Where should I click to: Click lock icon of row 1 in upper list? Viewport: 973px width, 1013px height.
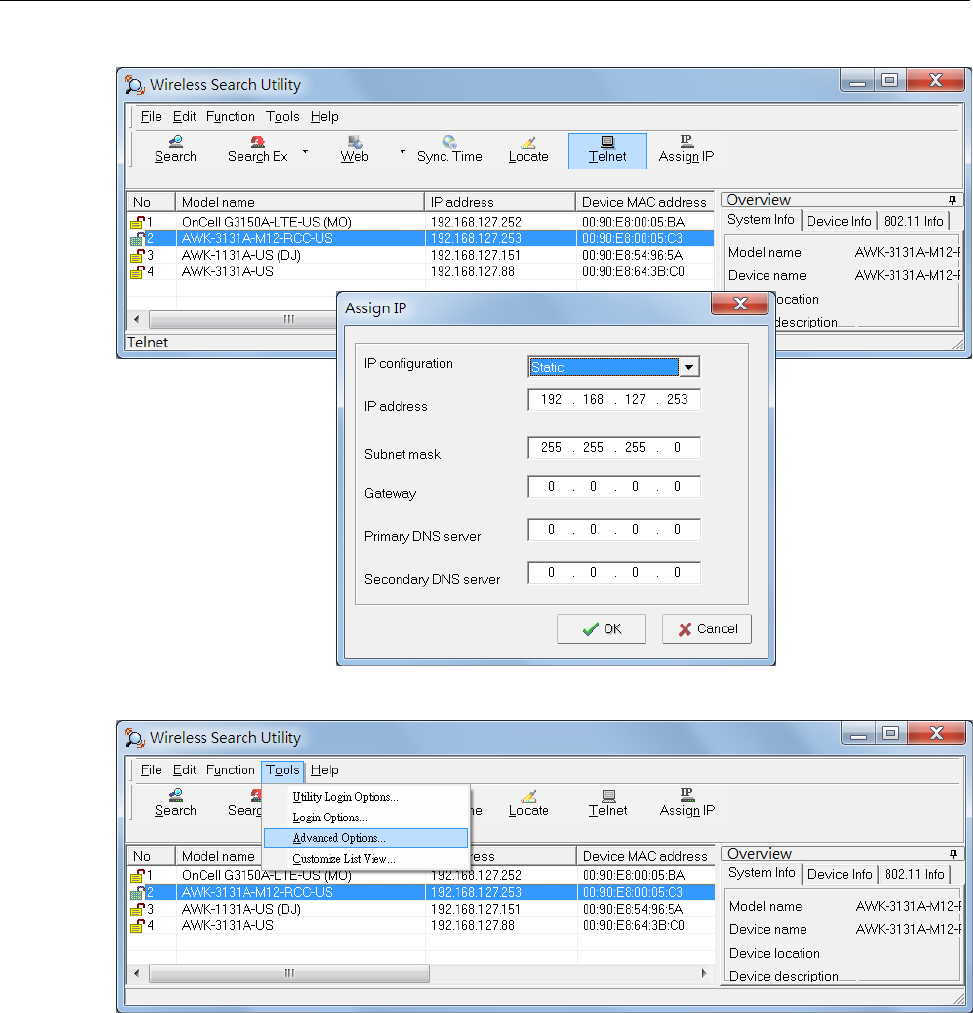pos(137,223)
